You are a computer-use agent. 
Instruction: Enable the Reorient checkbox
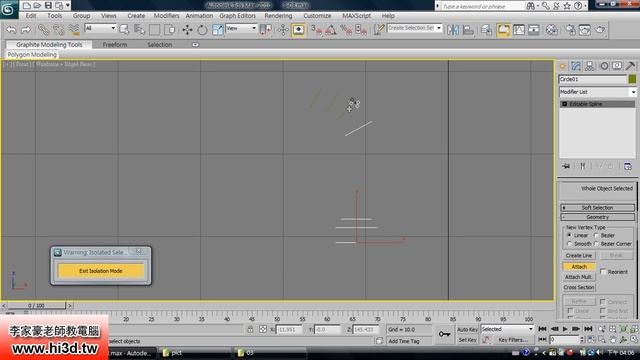click(603, 272)
